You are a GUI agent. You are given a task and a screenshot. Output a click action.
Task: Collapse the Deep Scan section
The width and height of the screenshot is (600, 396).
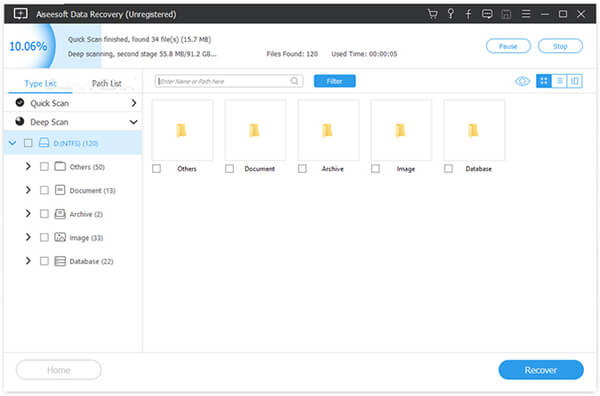point(133,122)
